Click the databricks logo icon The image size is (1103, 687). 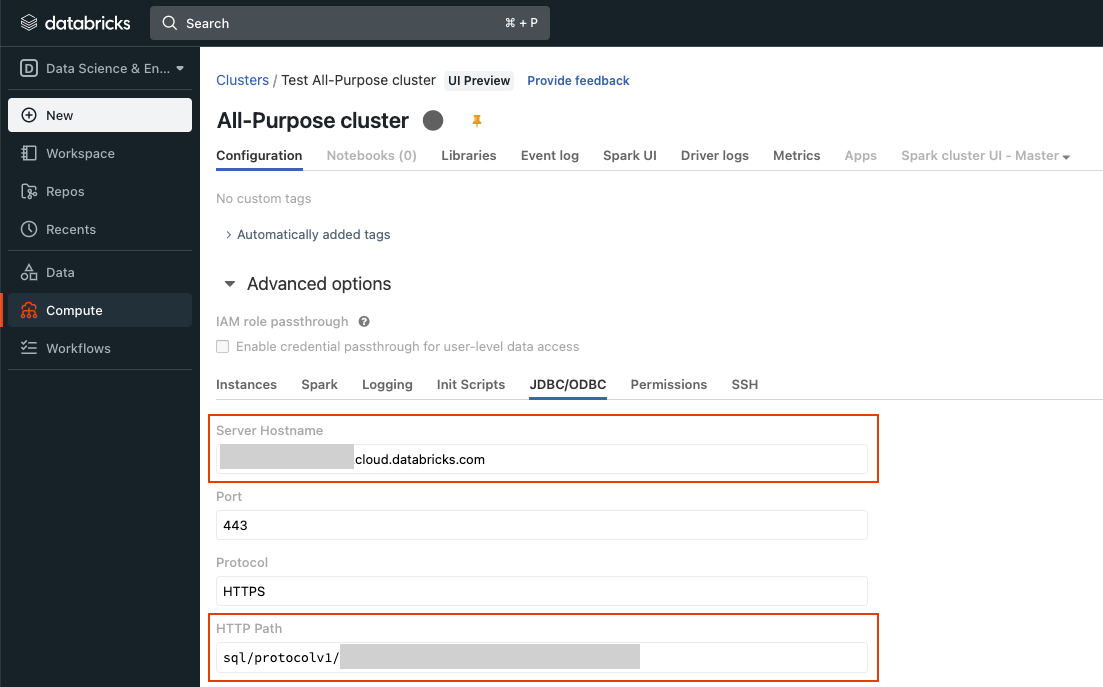[29, 23]
